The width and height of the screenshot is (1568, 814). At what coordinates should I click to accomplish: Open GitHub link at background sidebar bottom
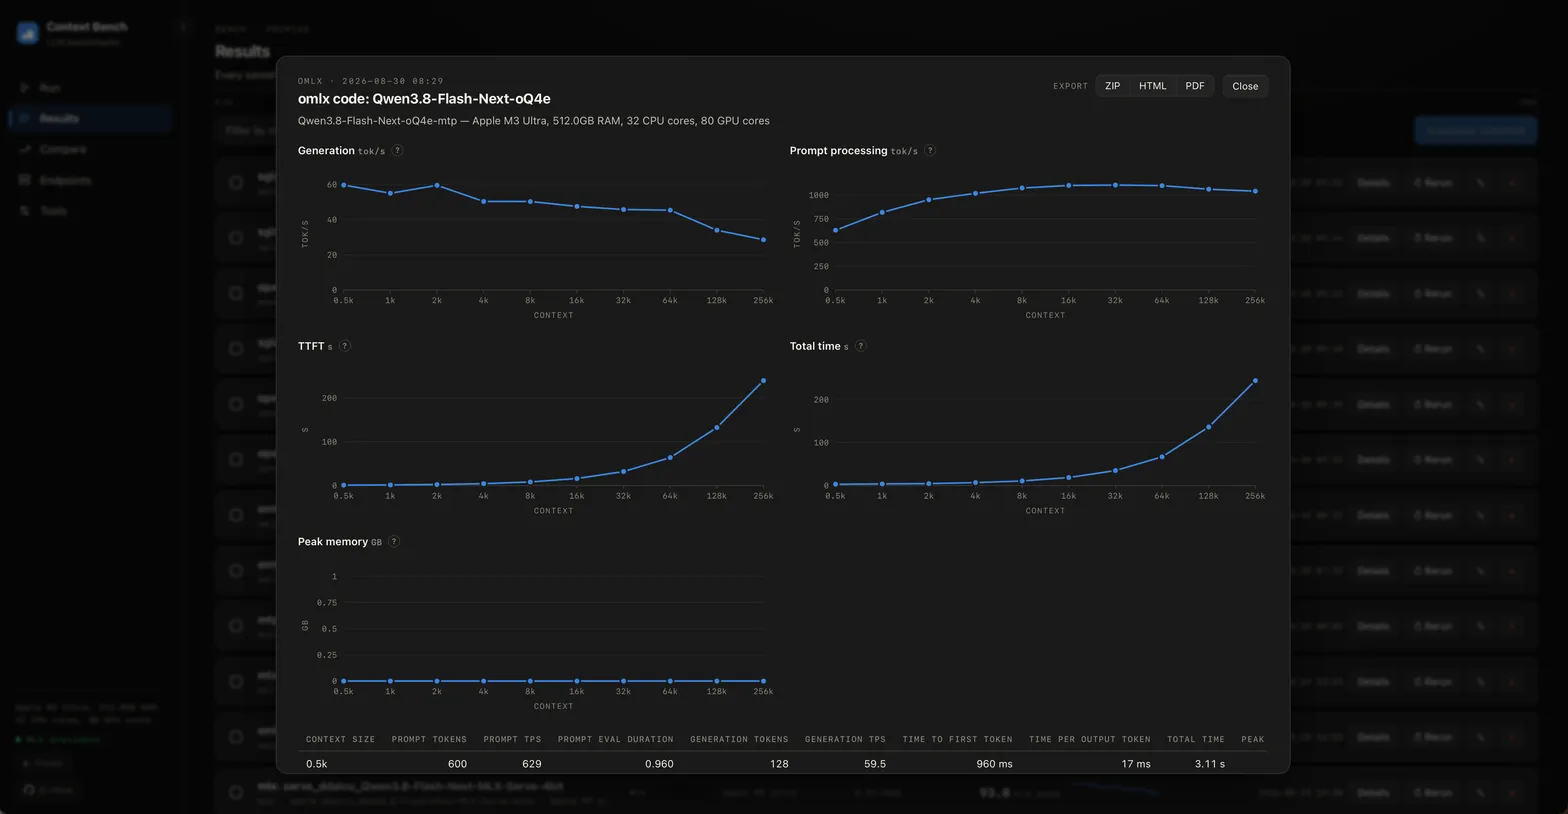point(48,790)
